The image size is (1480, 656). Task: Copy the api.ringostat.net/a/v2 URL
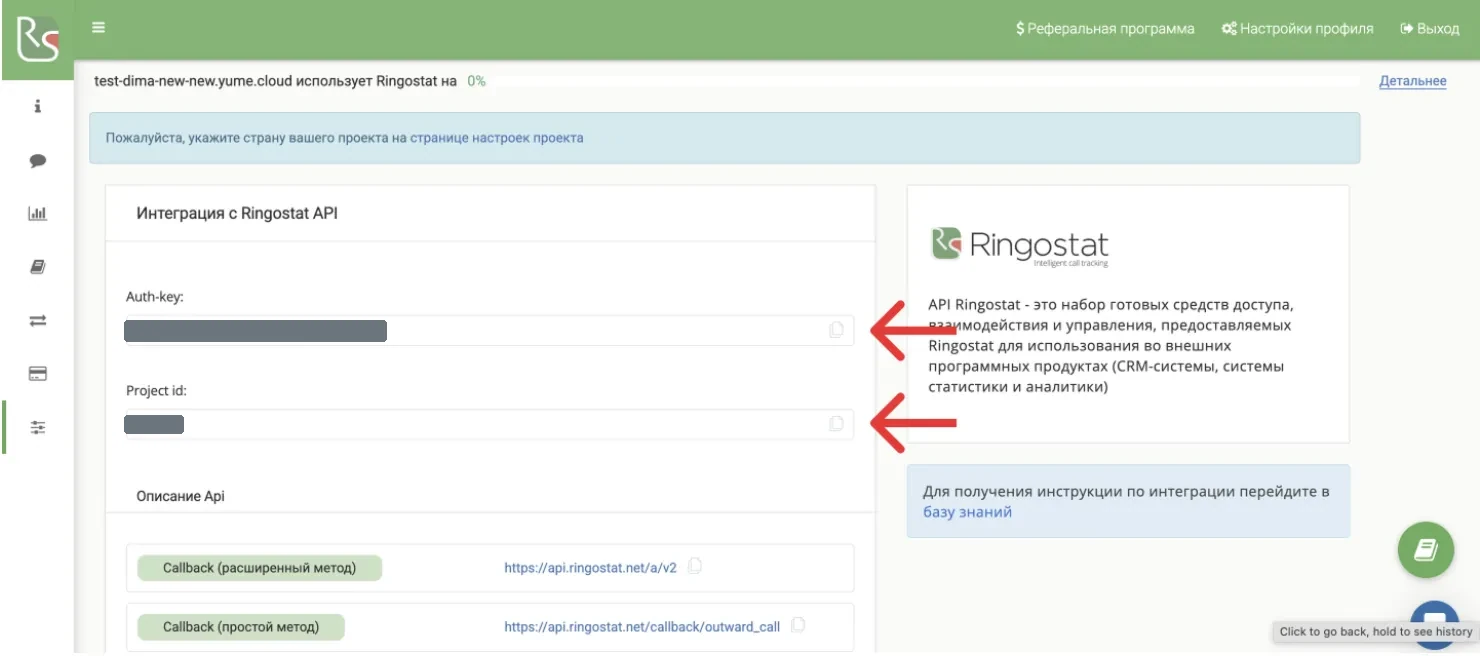(695, 566)
